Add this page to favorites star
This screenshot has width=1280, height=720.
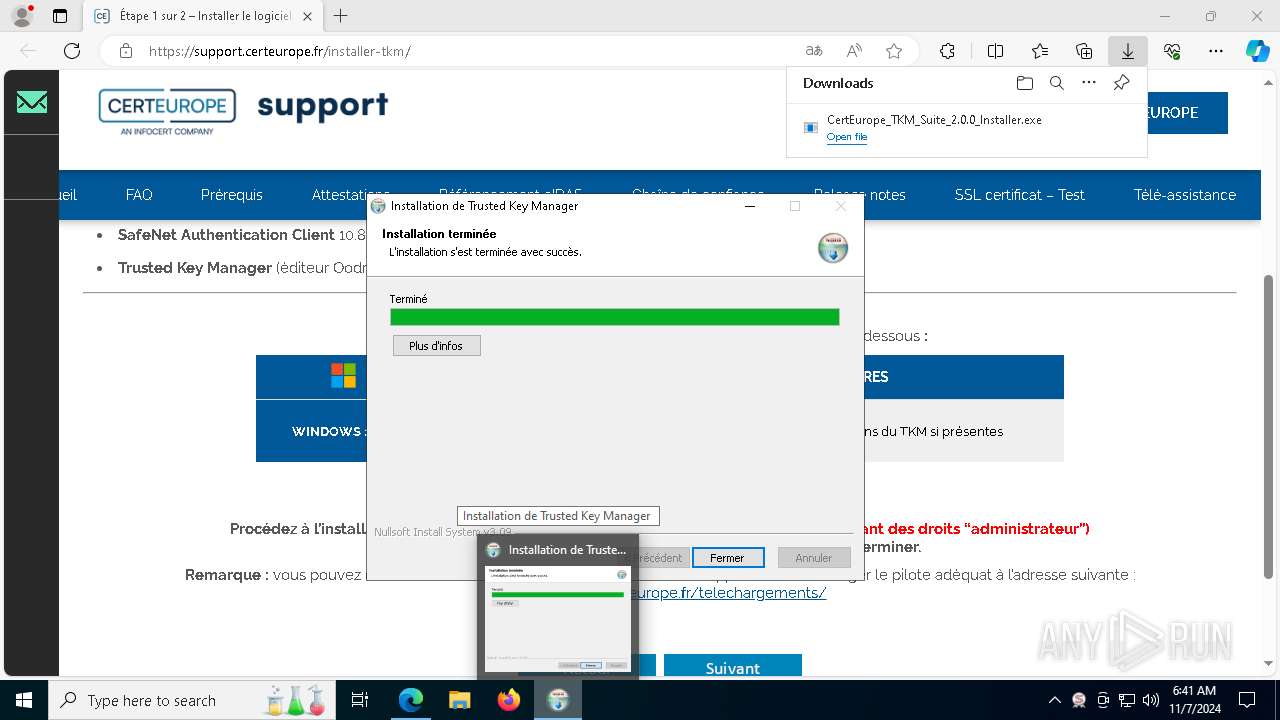(x=894, y=51)
